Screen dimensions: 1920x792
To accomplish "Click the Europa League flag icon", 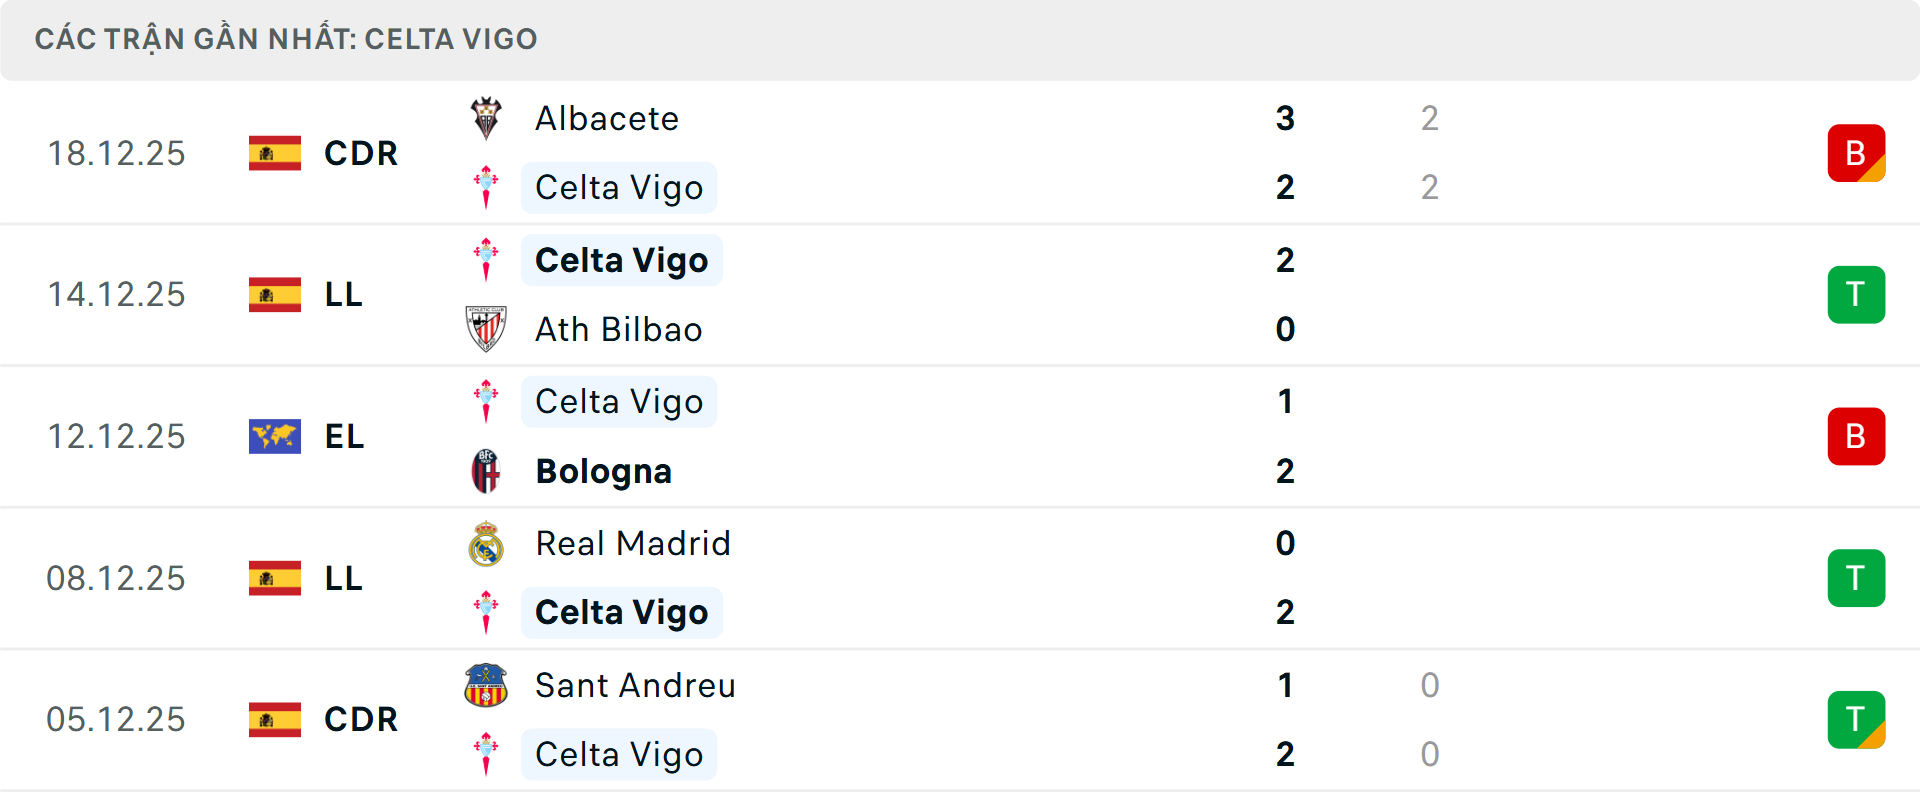I will [274, 436].
